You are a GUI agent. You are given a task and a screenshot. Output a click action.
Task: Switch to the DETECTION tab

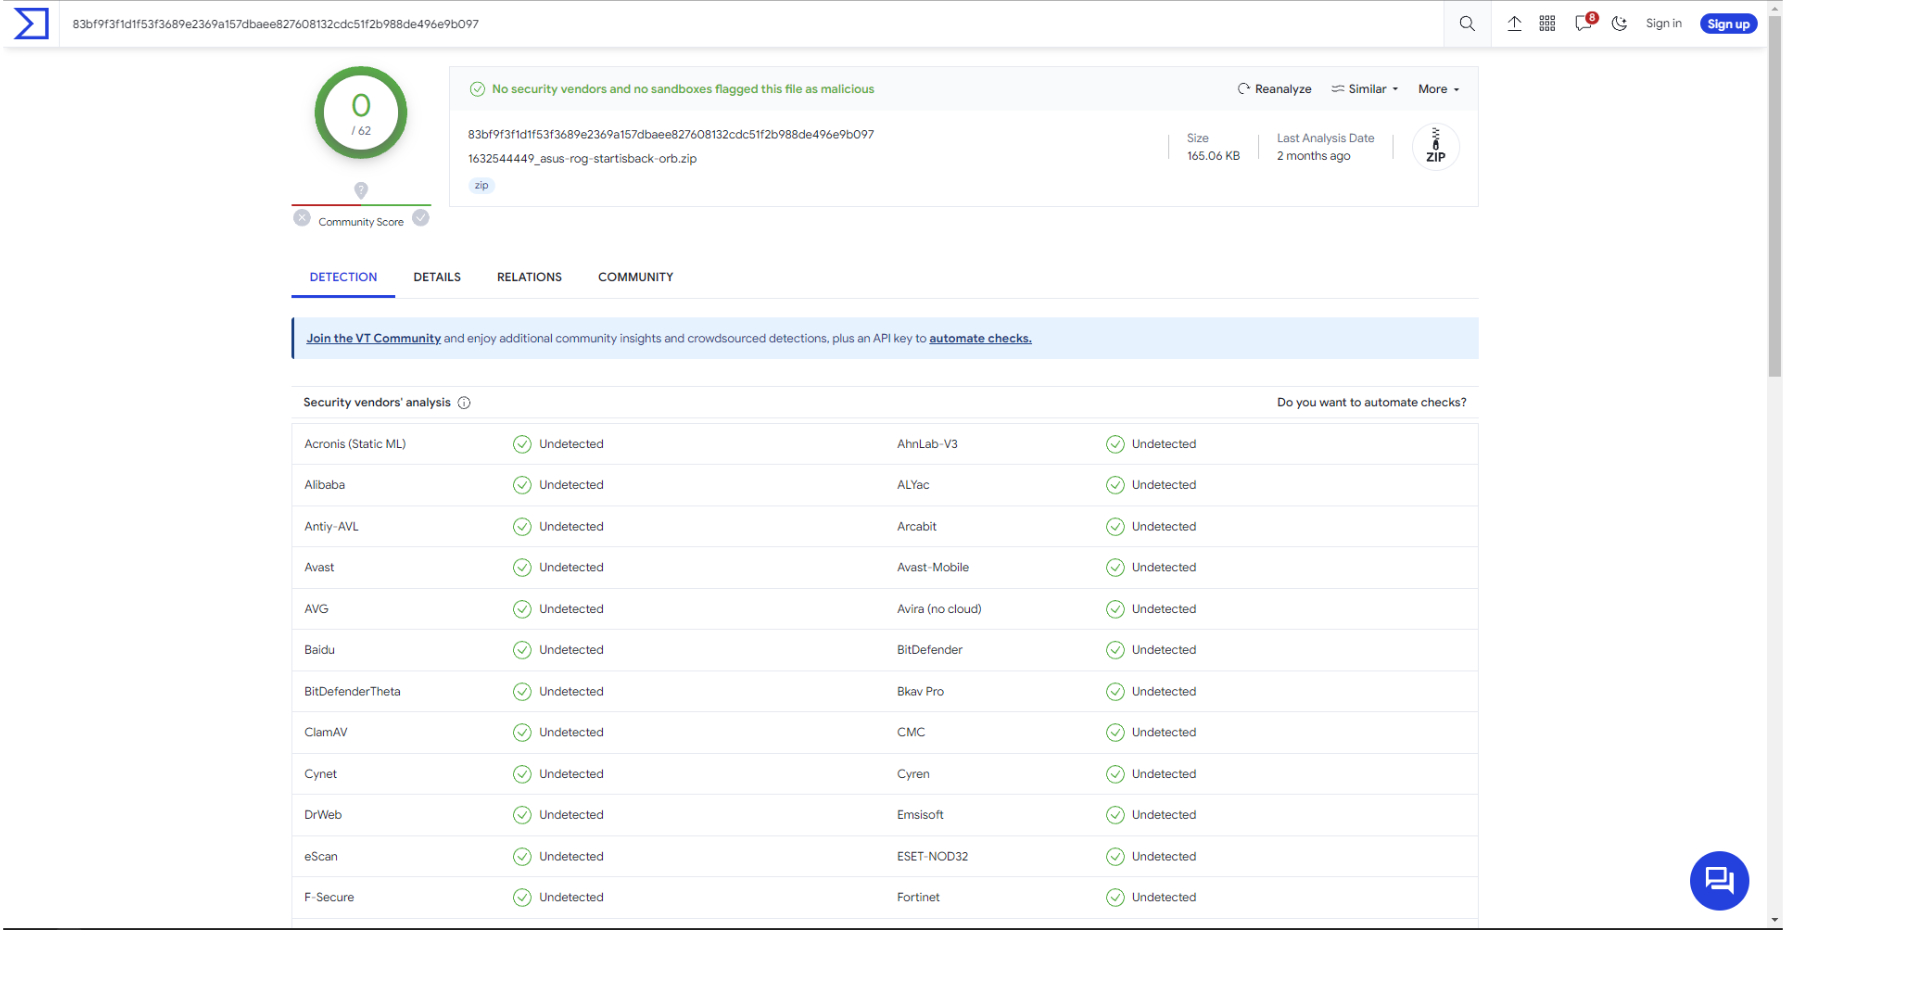pos(343,277)
